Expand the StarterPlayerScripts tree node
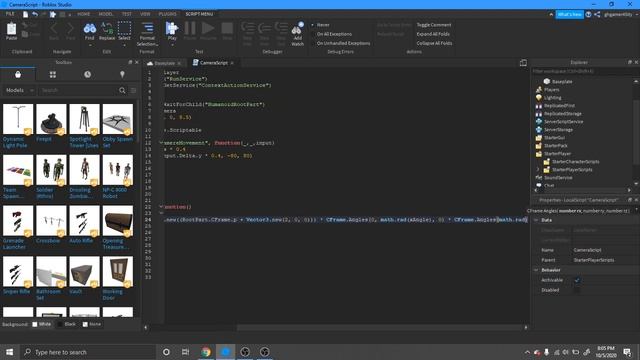This screenshot has height=360, width=640. [538, 169]
